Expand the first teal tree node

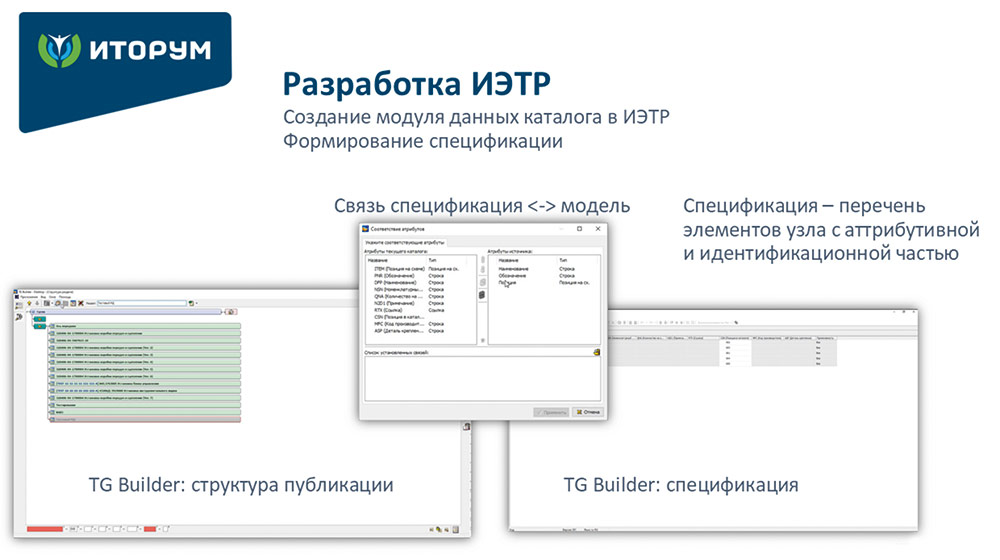coord(40,319)
